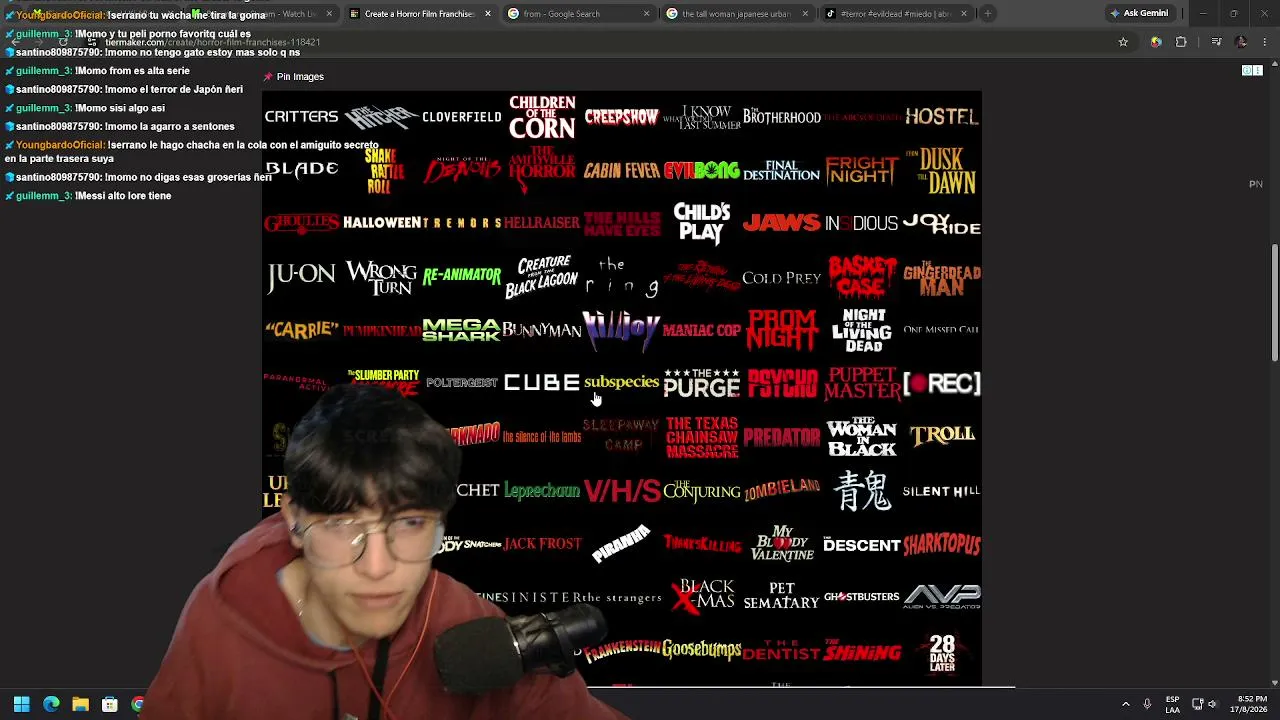
Task: Open the Extensions puzzle icon
Action: point(1181,42)
